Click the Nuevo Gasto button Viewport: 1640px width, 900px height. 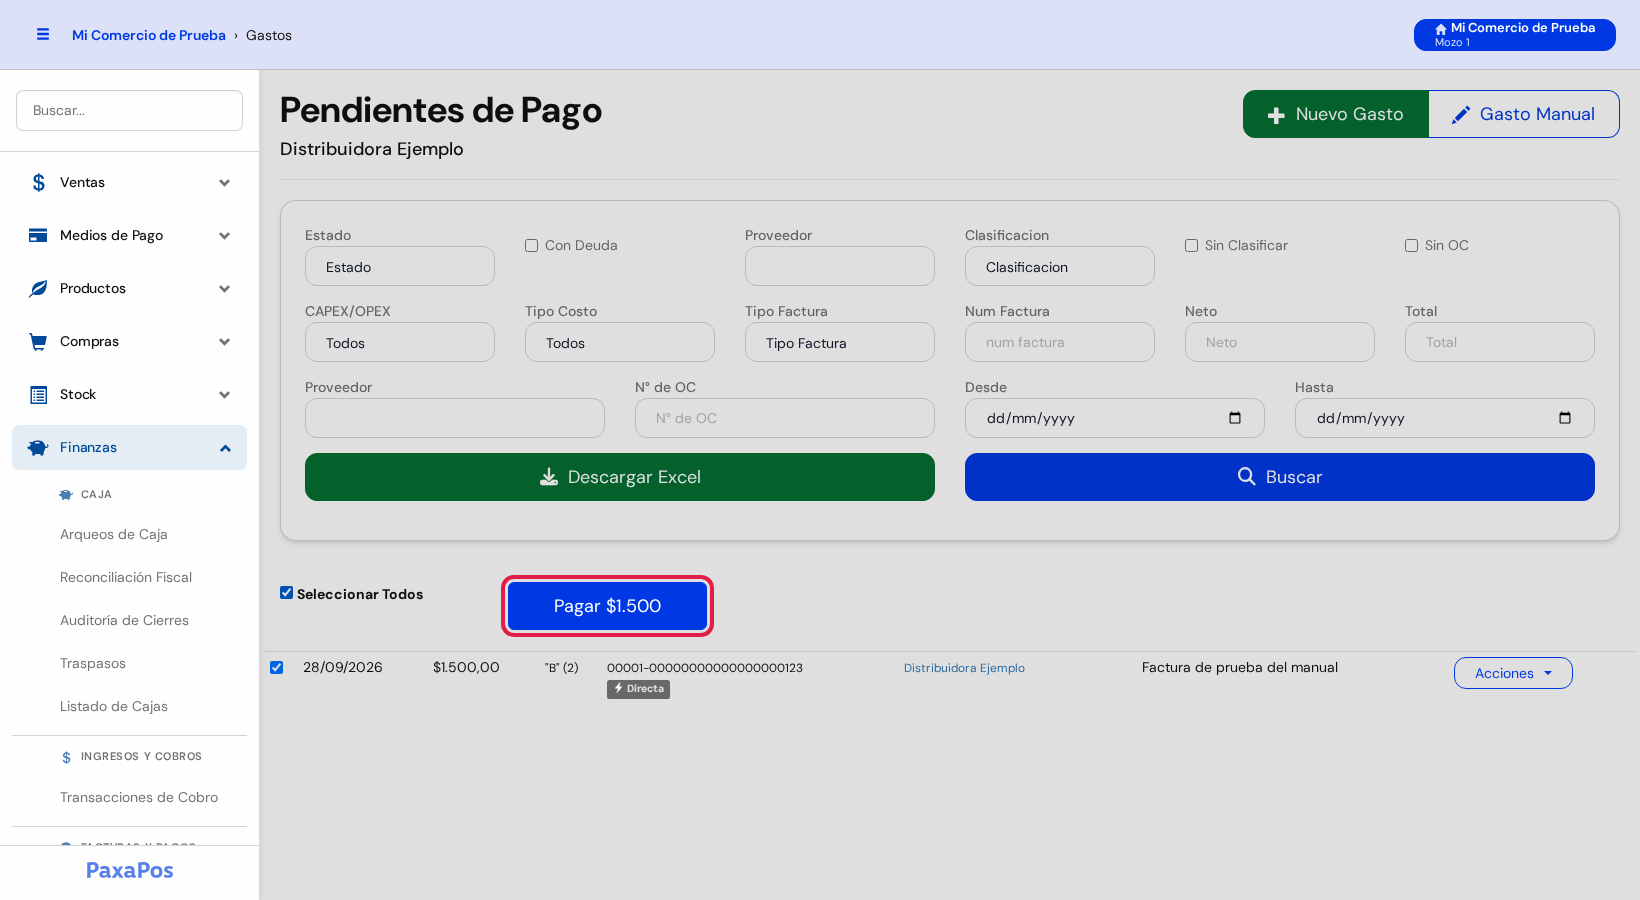tap(1336, 114)
